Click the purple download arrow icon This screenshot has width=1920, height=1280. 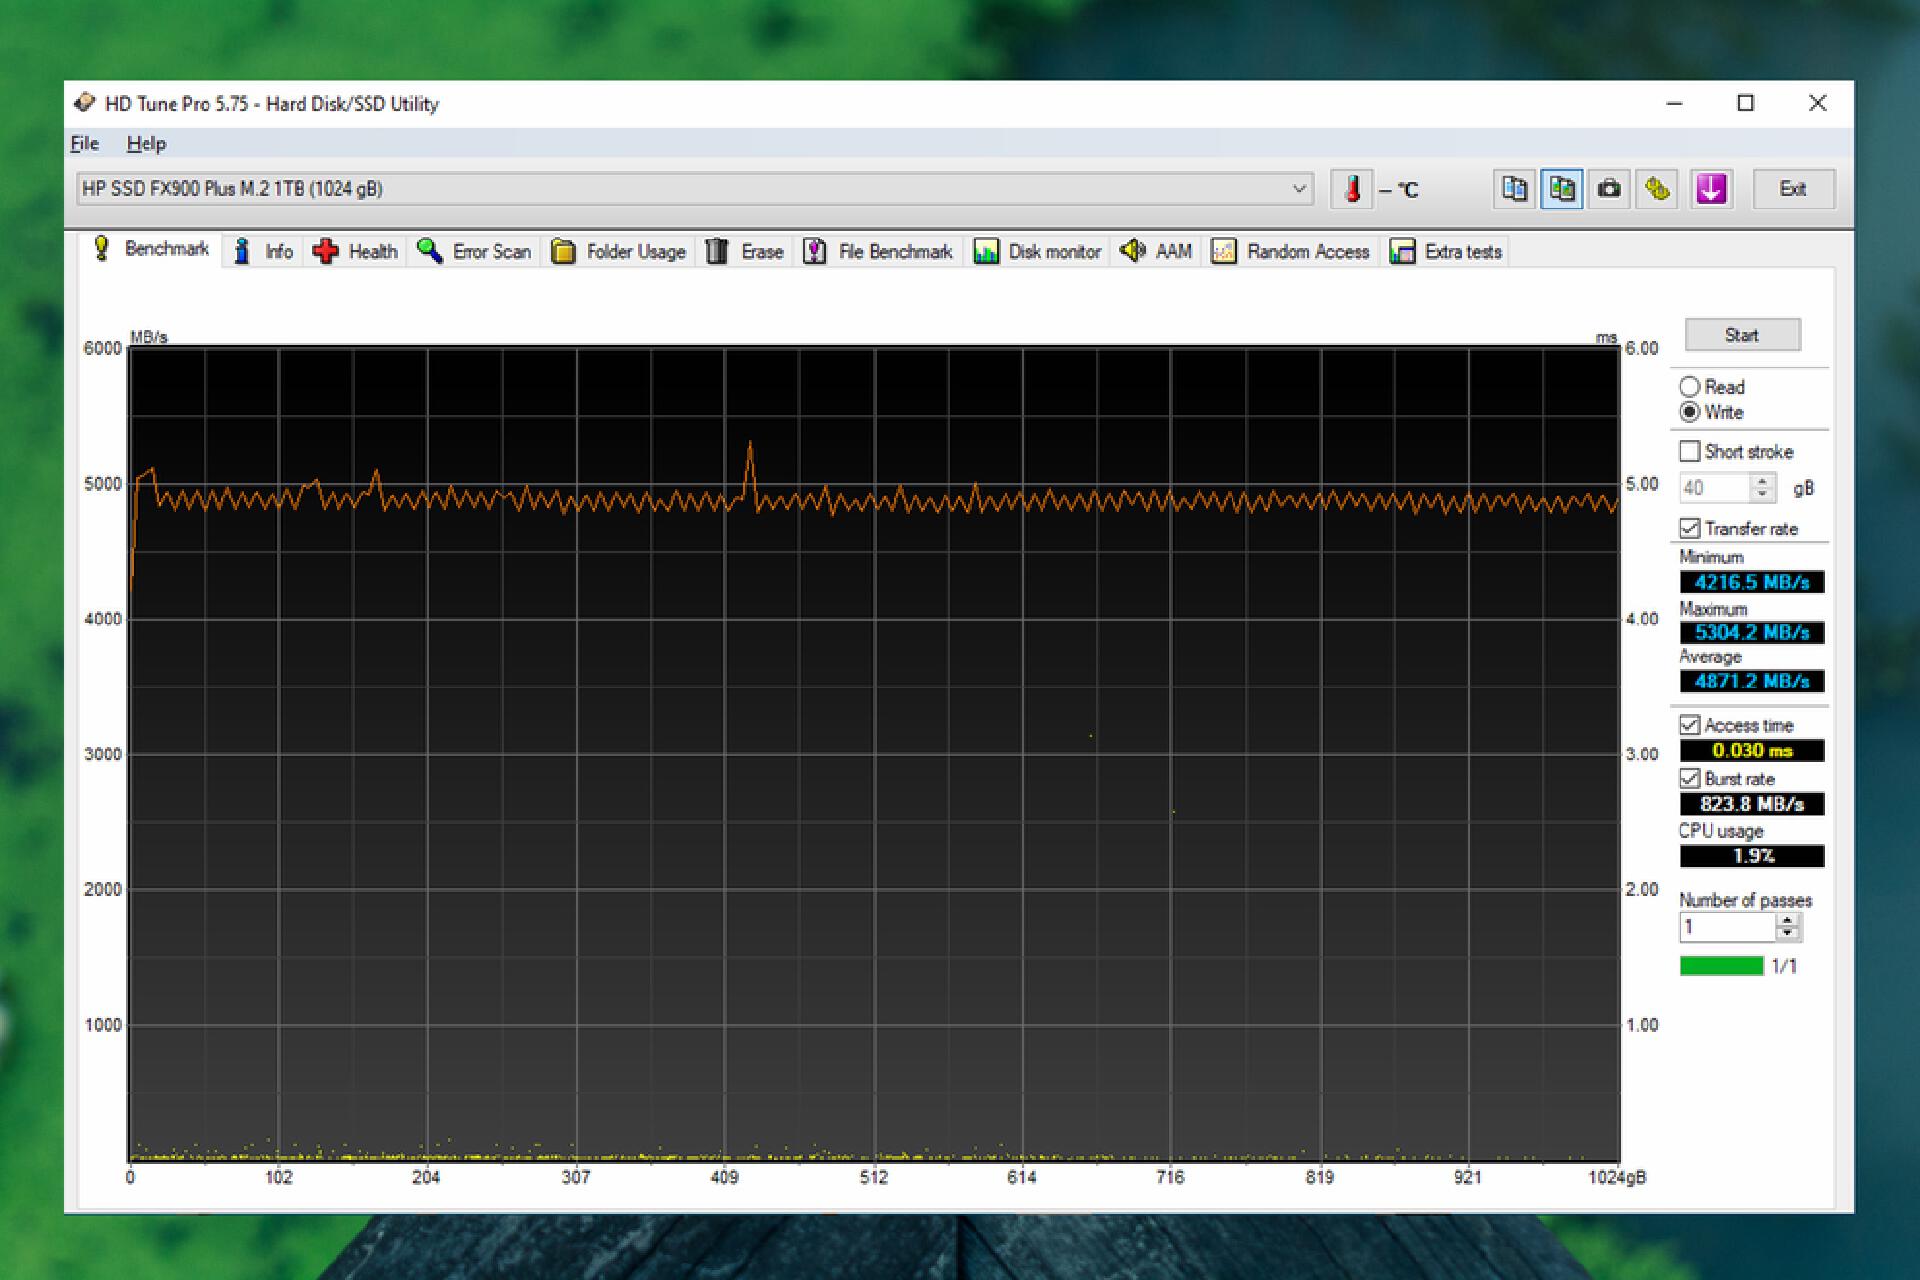[x=1710, y=189]
